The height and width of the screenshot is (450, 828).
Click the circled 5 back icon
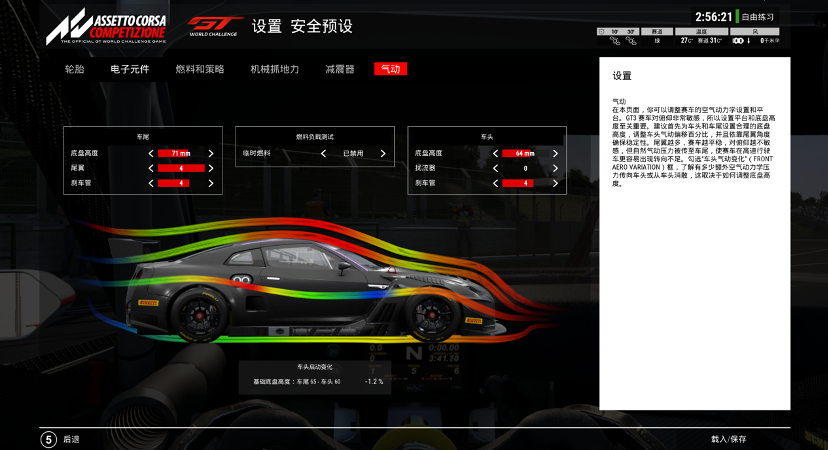click(49, 439)
